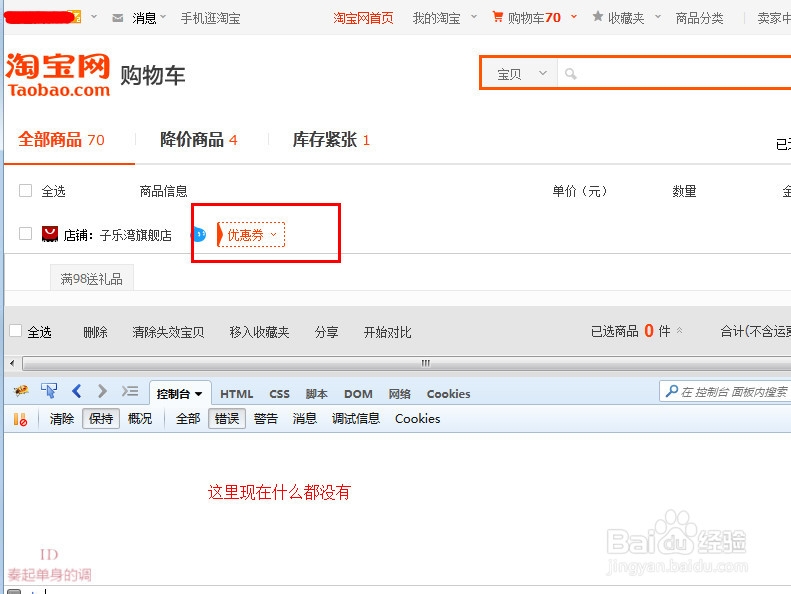The width and height of the screenshot is (791, 594).
Task: Go back with Firebug's left arrow
Action: click(x=77, y=391)
